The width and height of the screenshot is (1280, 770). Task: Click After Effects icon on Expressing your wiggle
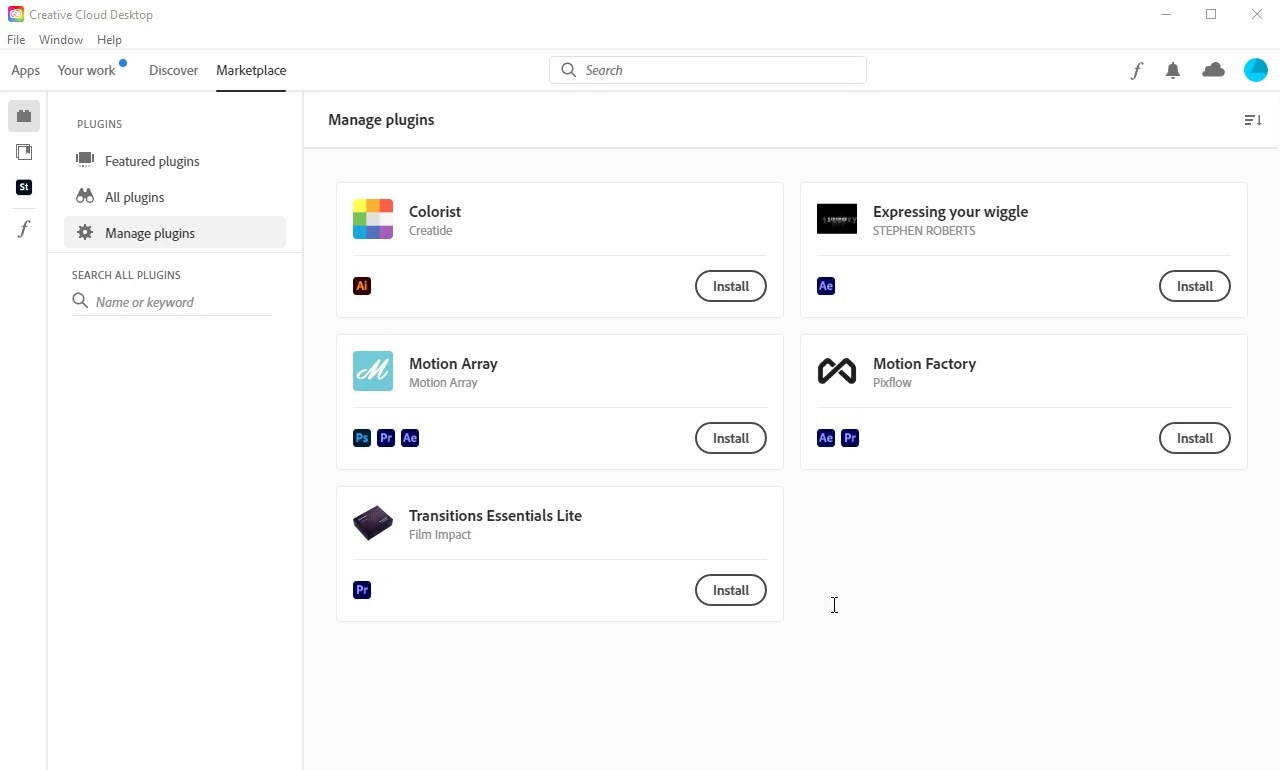(x=826, y=286)
